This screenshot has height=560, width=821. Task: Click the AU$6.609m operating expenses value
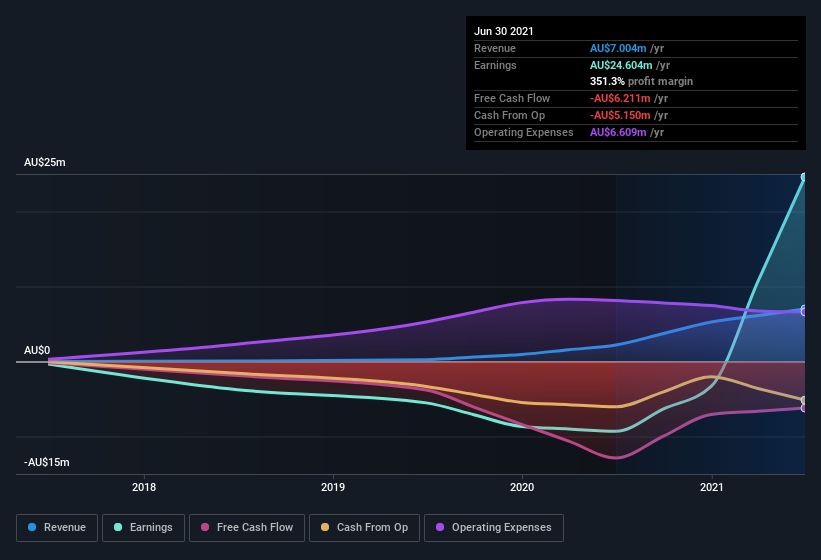point(618,132)
